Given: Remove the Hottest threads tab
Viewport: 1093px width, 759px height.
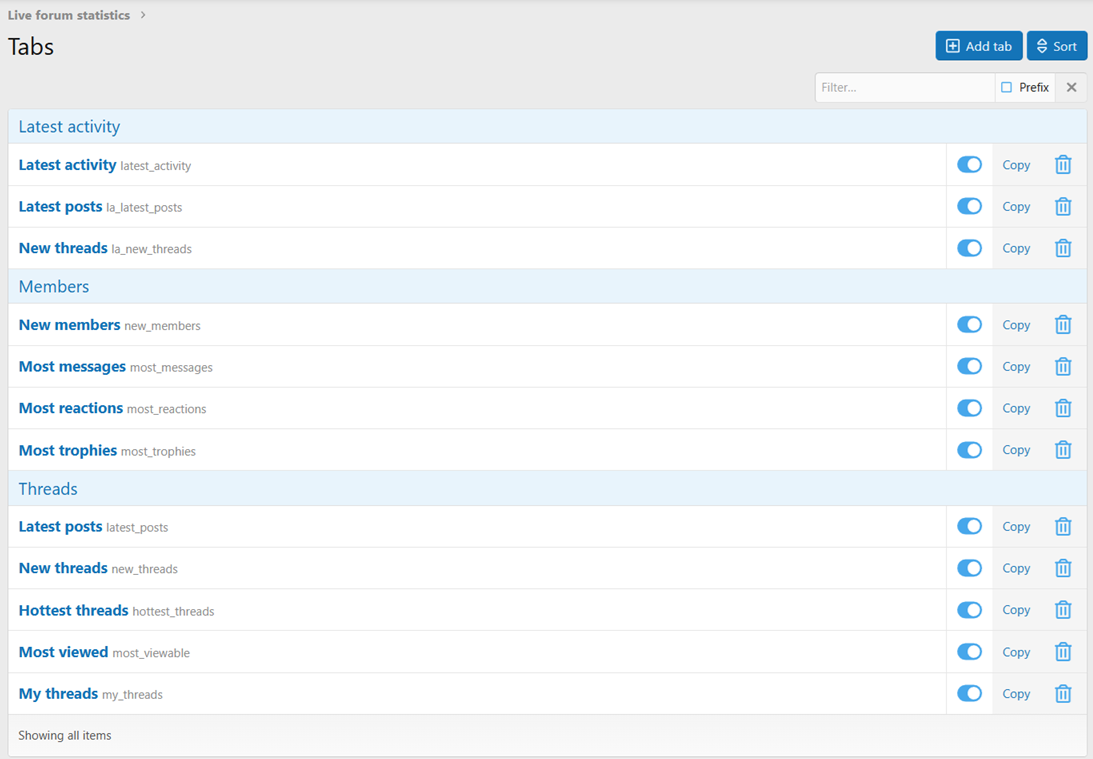Looking at the screenshot, I should point(1063,610).
